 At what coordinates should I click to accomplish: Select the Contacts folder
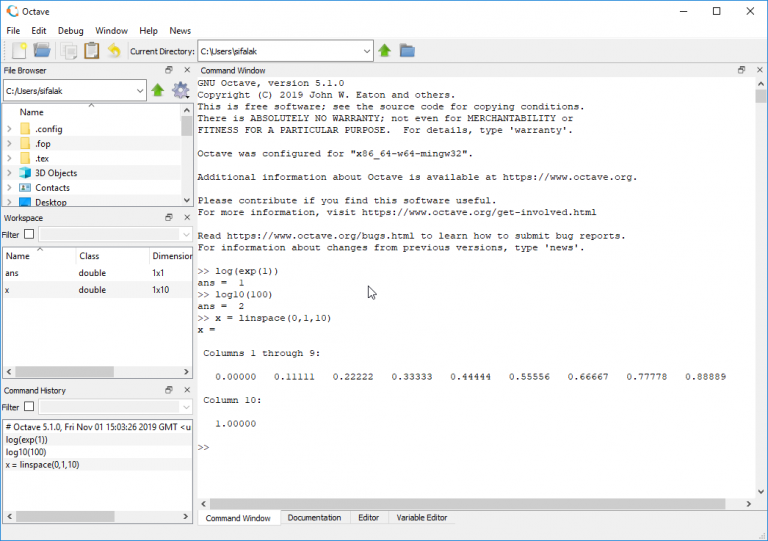pos(52,188)
